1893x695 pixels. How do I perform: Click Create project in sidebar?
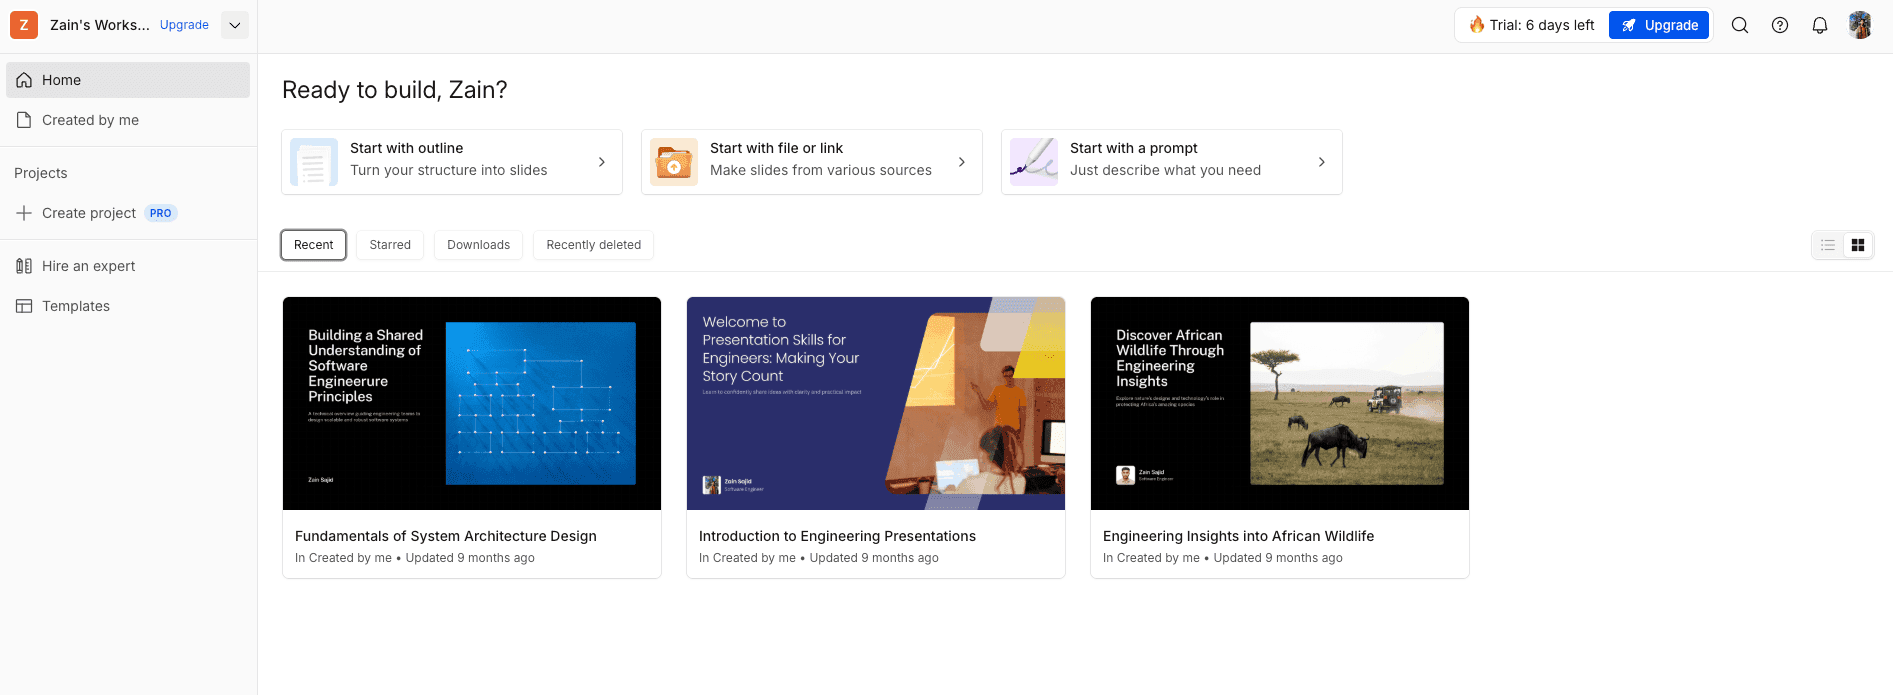click(89, 213)
